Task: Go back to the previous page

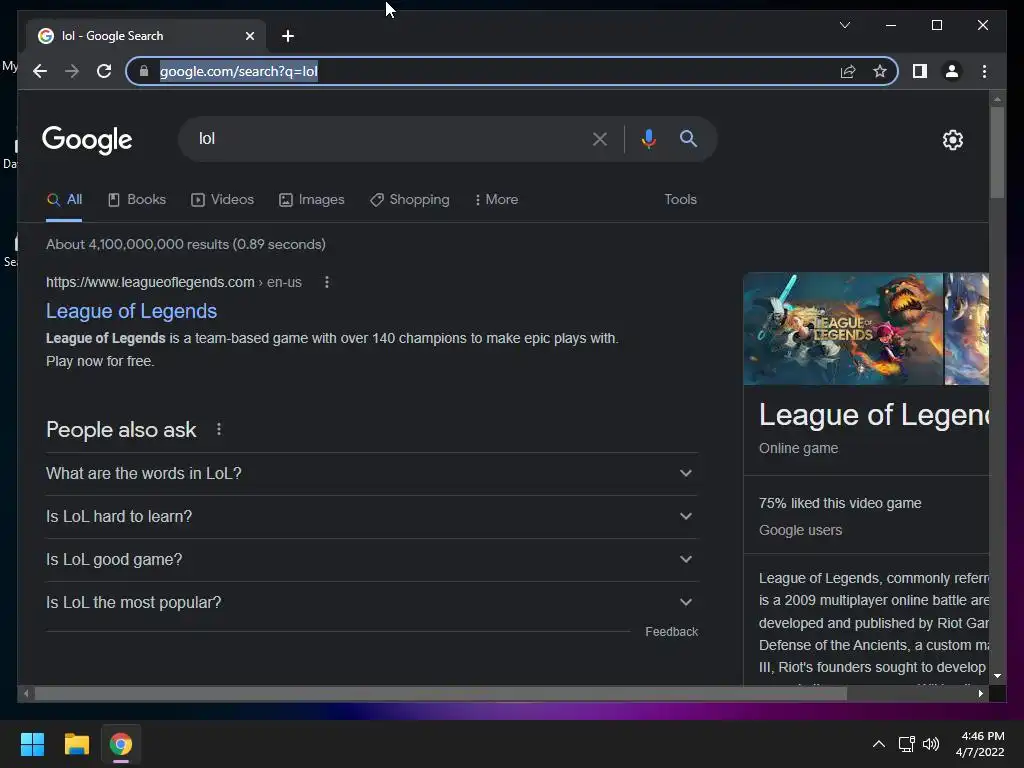Action: click(x=40, y=71)
